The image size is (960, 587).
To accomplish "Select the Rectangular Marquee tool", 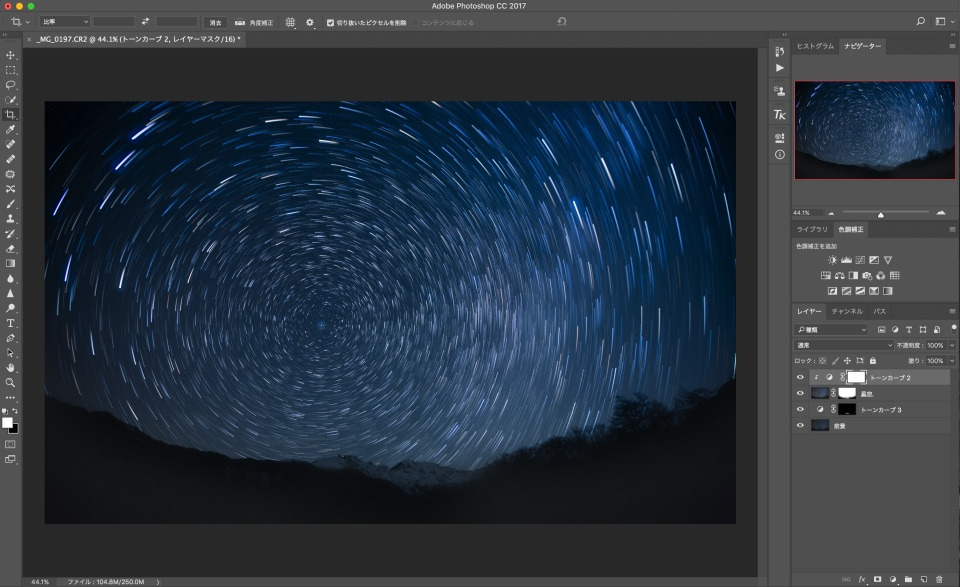I will click(x=10, y=70).
